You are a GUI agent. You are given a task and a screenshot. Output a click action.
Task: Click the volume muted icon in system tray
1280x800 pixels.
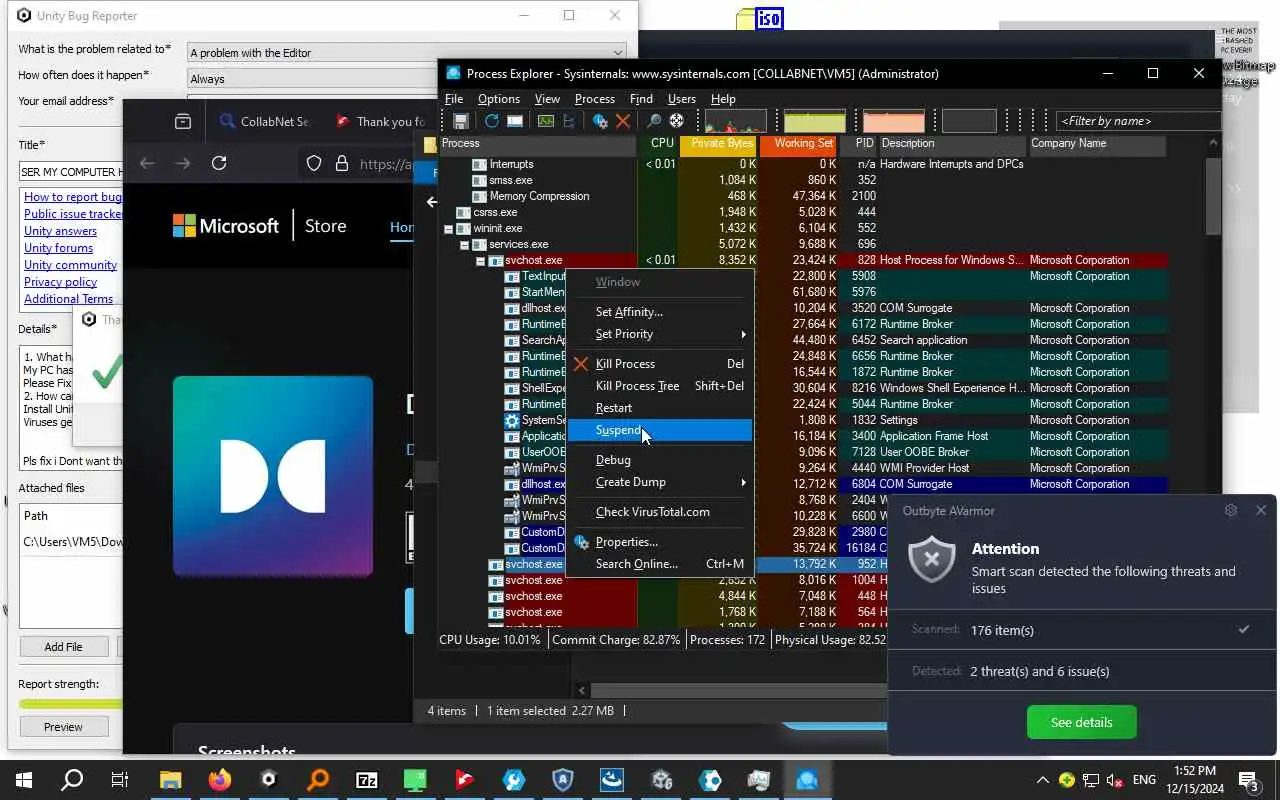[x=1115, y=780]
